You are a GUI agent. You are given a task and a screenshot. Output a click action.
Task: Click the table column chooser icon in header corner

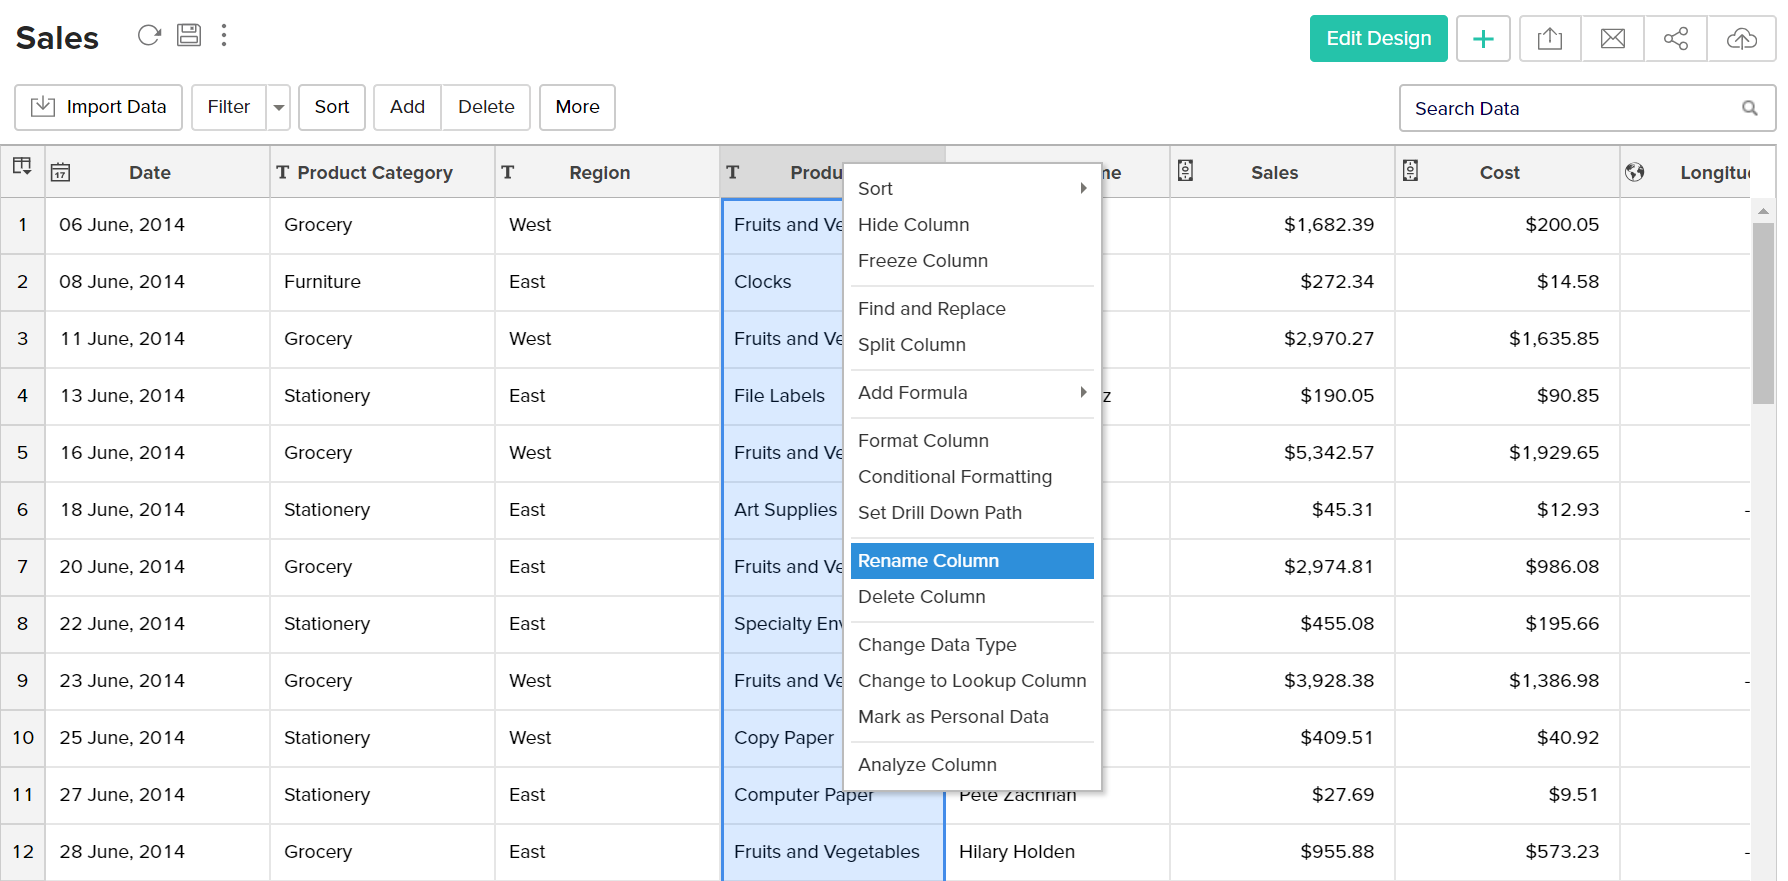(22, 167)
